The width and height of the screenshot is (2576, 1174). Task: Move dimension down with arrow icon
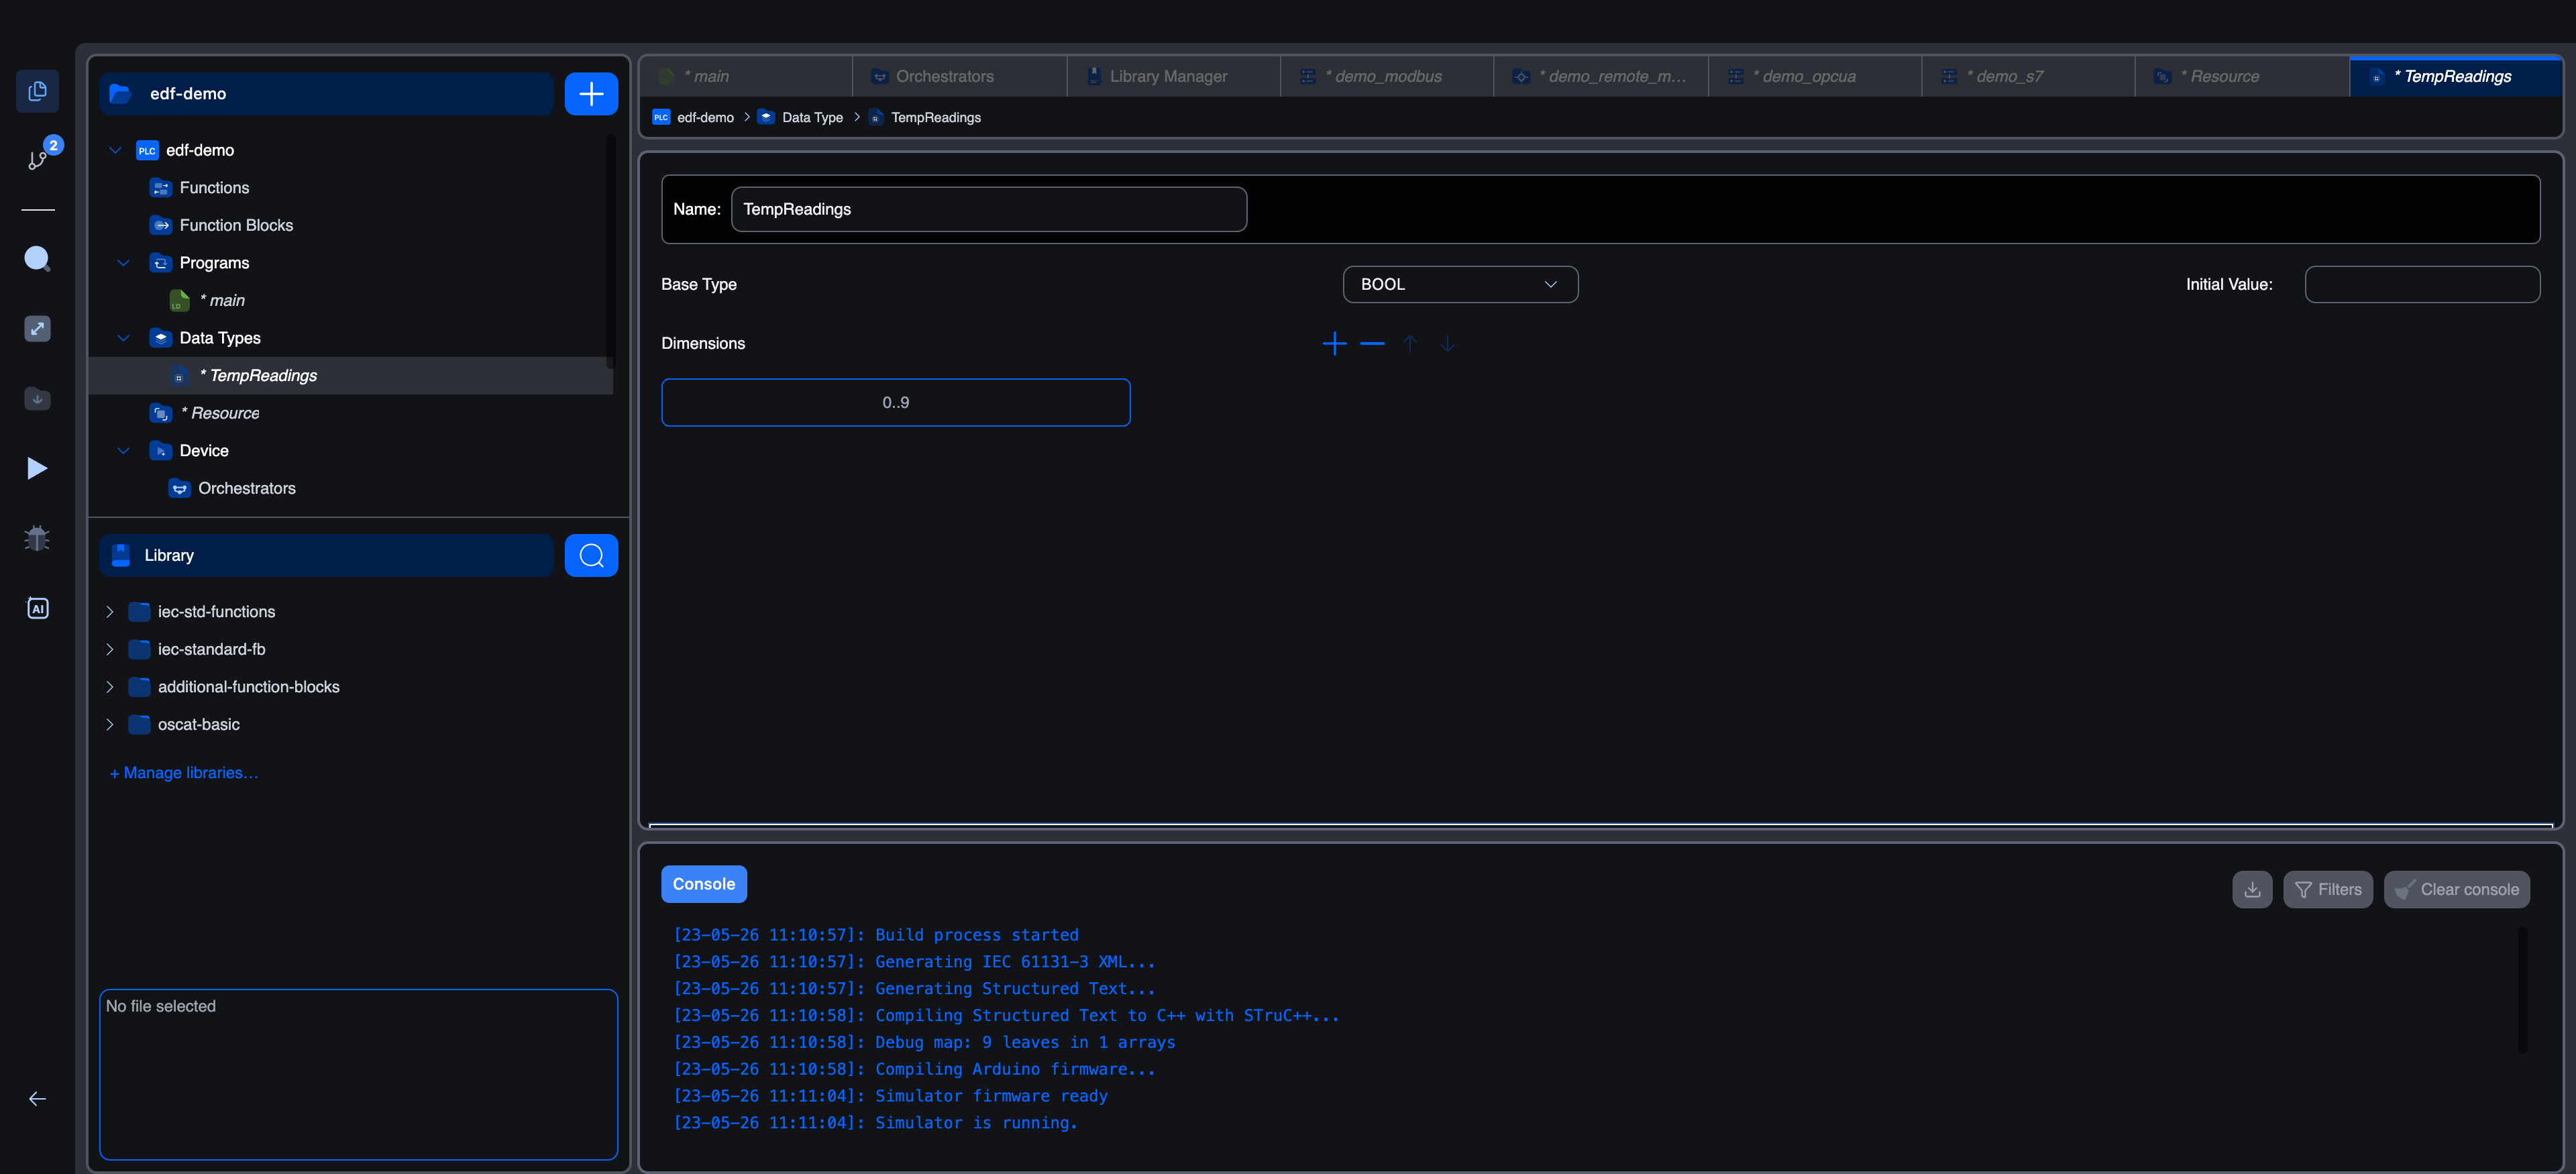click(1447, 344)
